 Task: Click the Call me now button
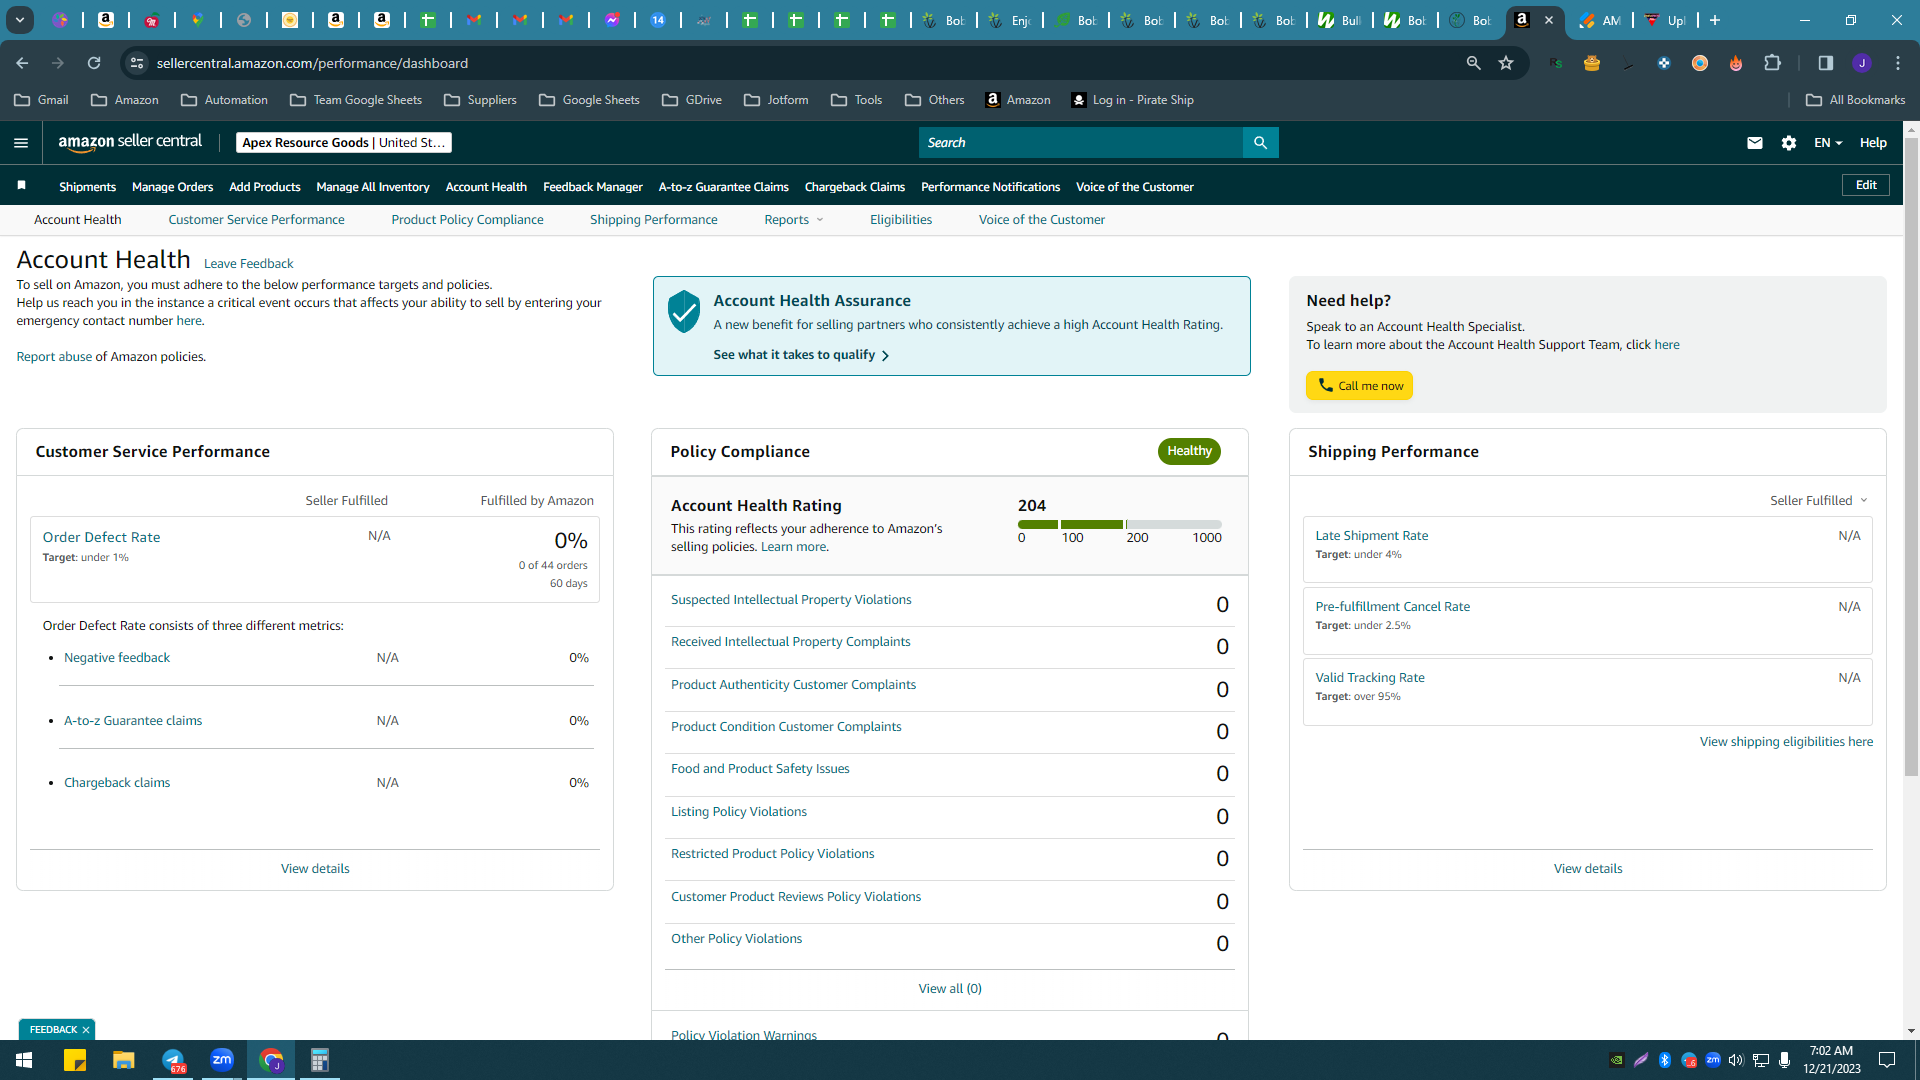pos(1359,386)
